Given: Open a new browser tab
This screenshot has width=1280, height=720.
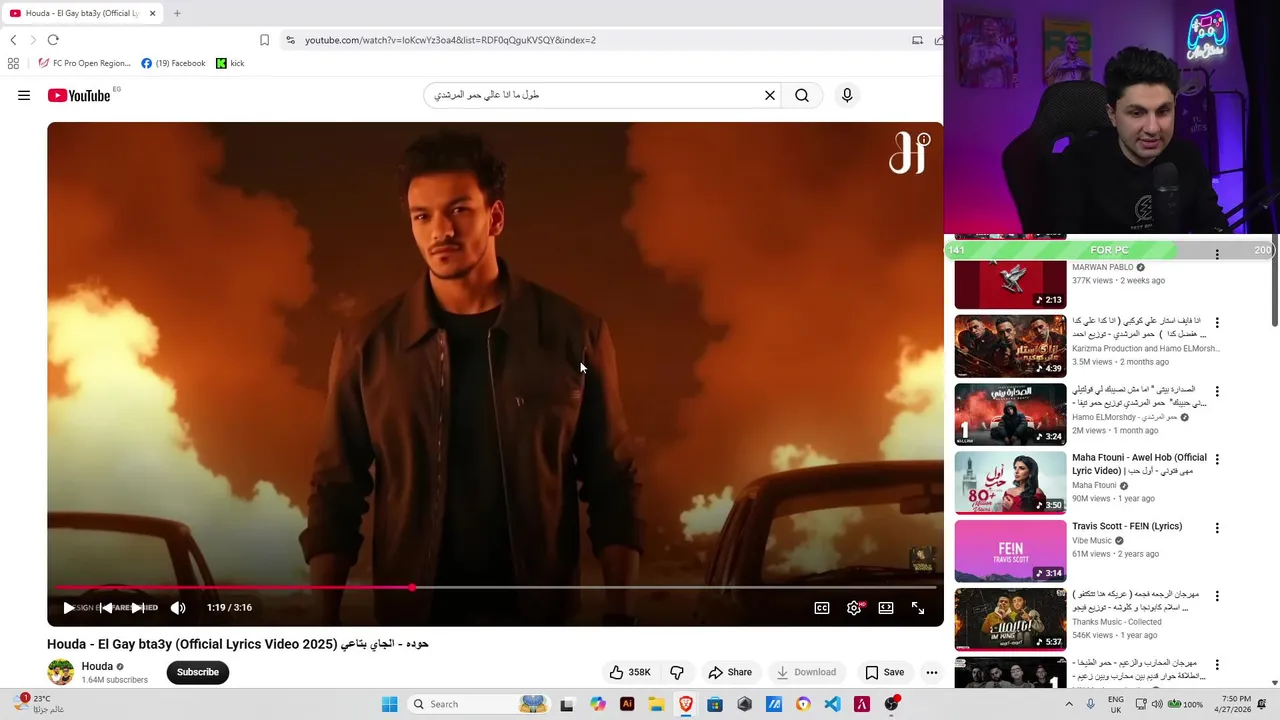Looking at the screenshot, I should (x=177, y=13).
